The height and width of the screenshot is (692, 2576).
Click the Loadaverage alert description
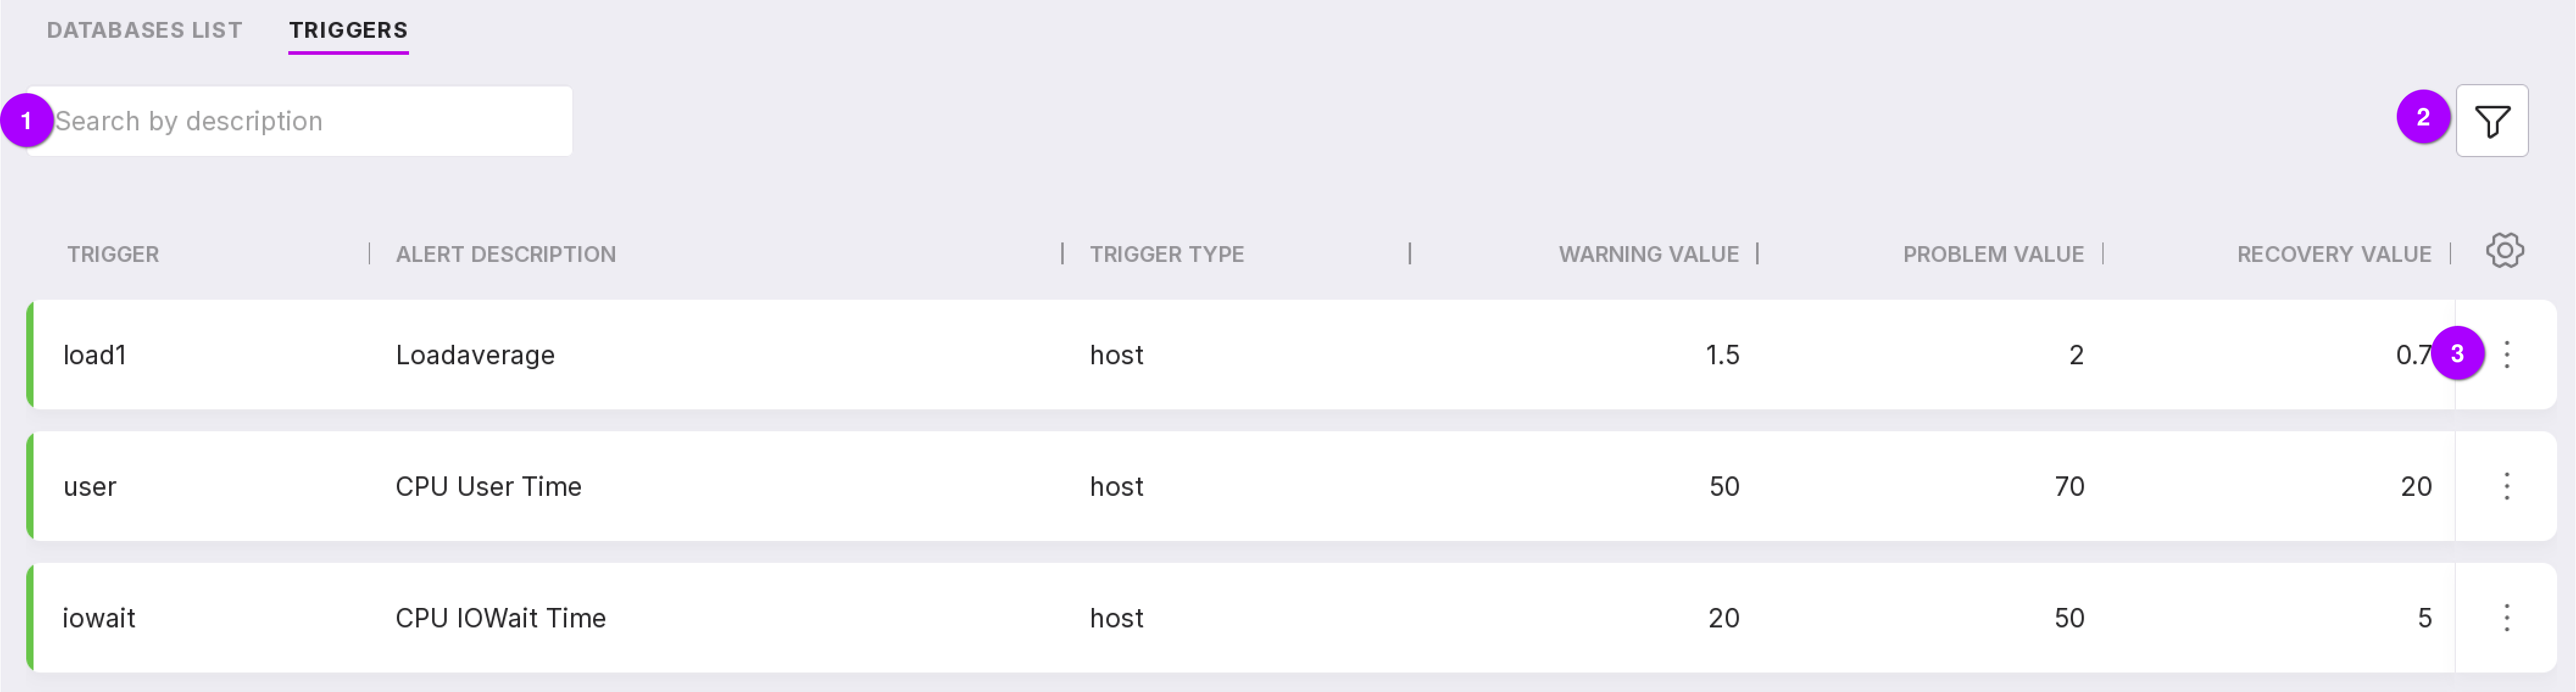475,355
